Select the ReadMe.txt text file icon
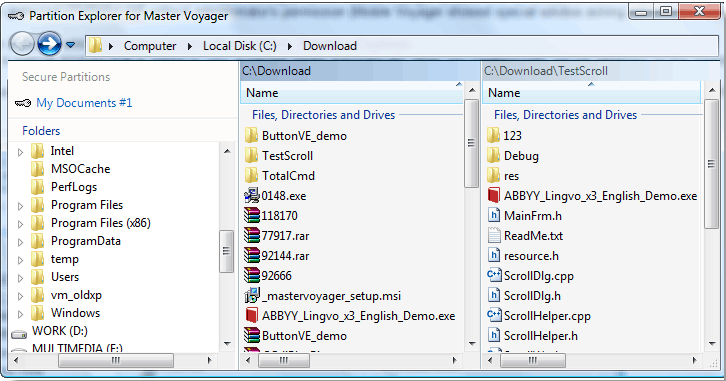The height and width of the screenshot is (381, 726). tap(494, 236)
